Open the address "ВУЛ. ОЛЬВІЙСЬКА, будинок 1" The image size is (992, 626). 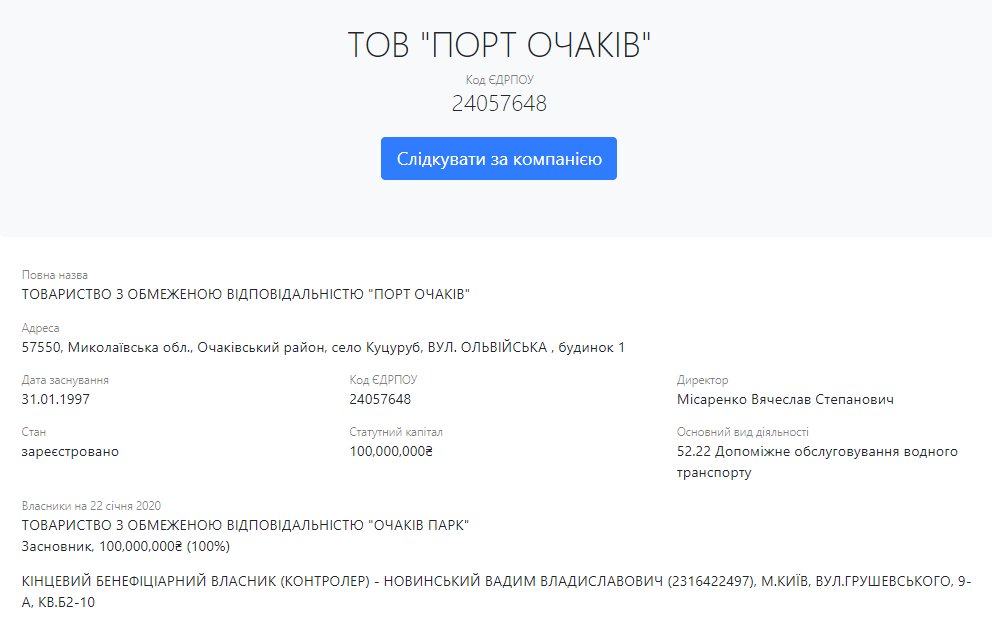(x=320, y=347)
